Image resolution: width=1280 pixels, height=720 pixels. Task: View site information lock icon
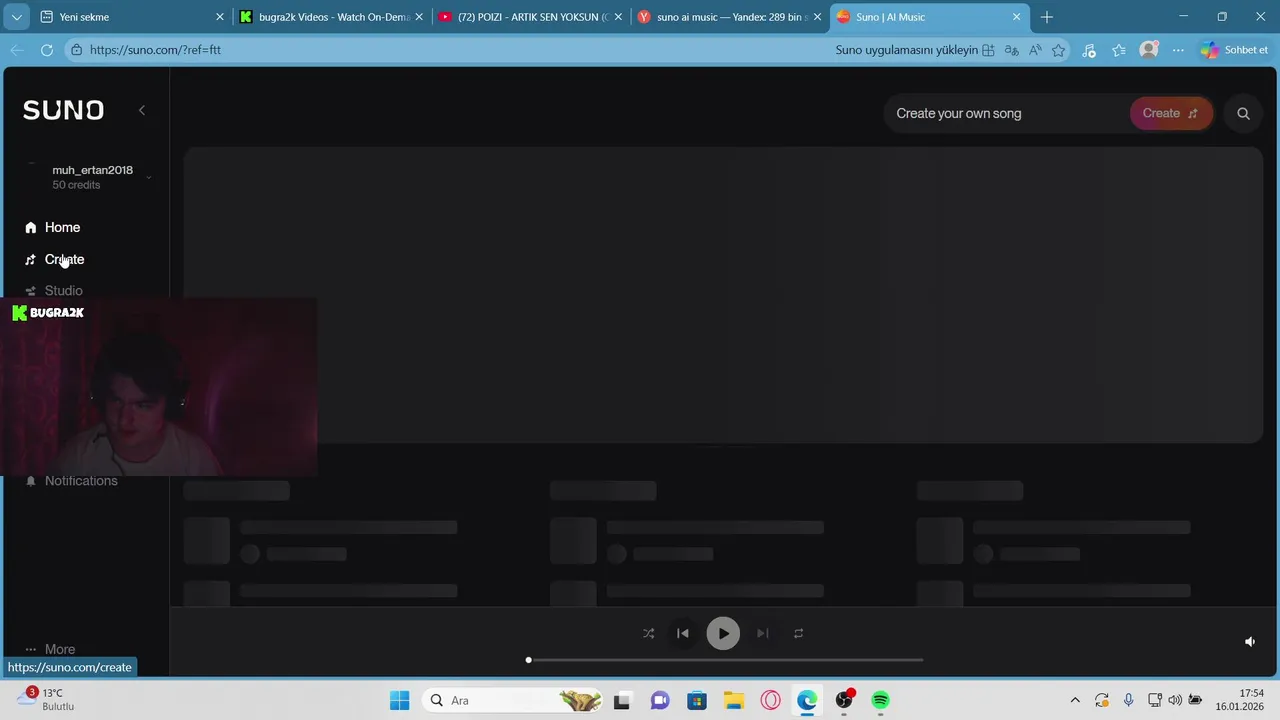coord(76,50)
